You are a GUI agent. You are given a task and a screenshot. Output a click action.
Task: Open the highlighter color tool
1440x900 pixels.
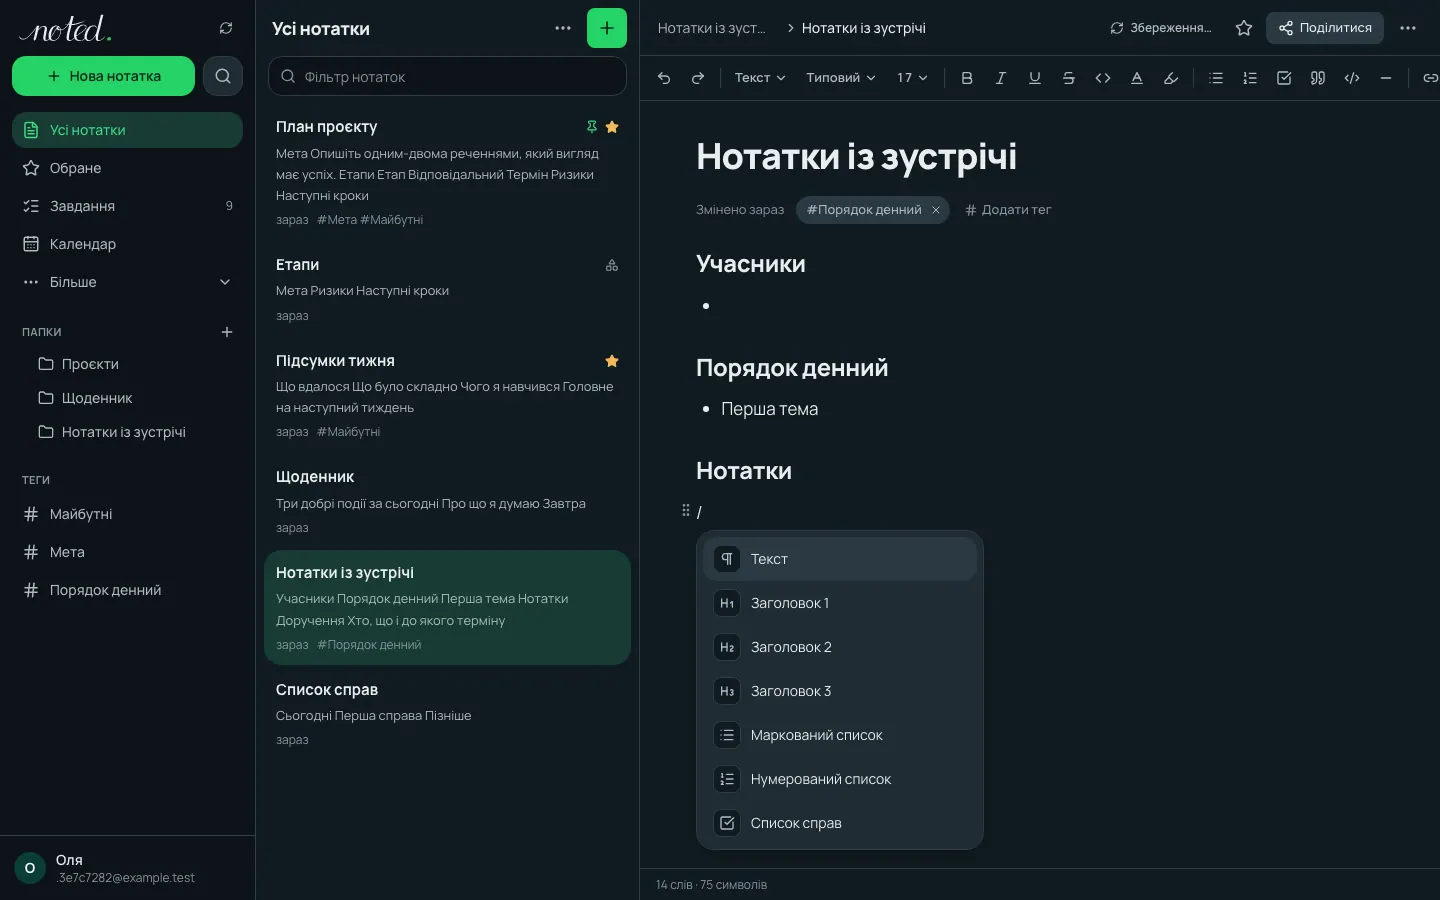coord(1171,78)
